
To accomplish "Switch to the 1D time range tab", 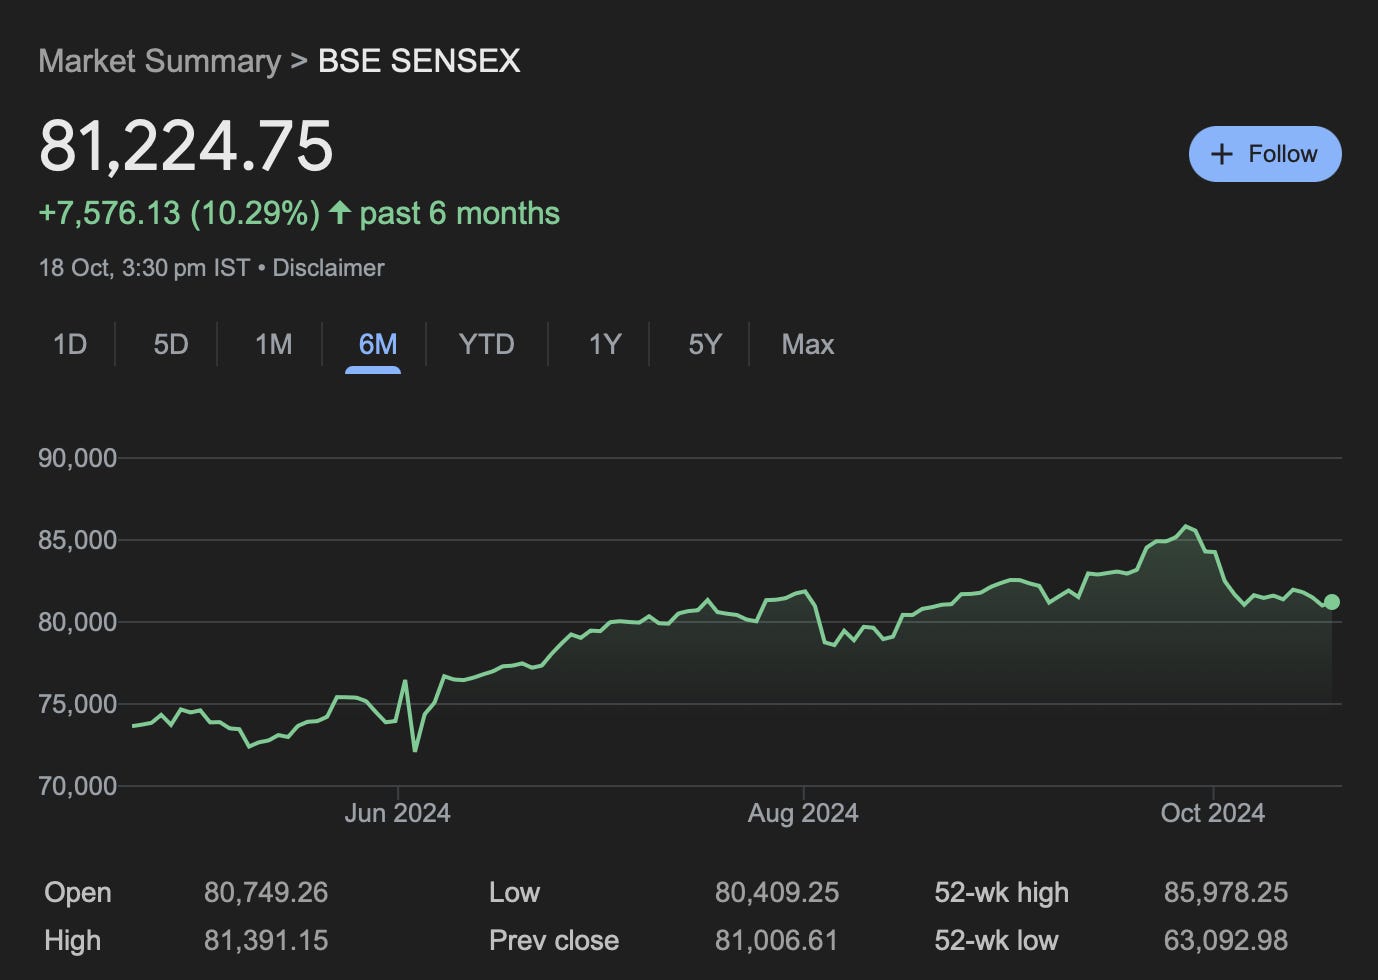I will [x=70, y=344].
